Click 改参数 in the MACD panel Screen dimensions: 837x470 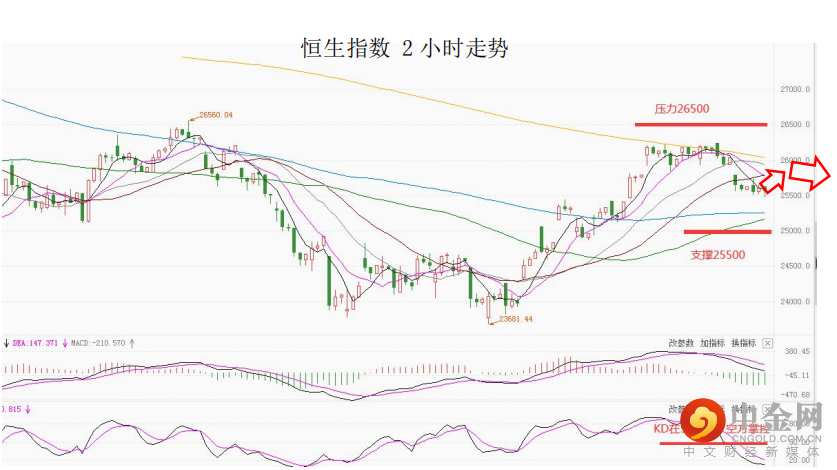click(680, 343)
